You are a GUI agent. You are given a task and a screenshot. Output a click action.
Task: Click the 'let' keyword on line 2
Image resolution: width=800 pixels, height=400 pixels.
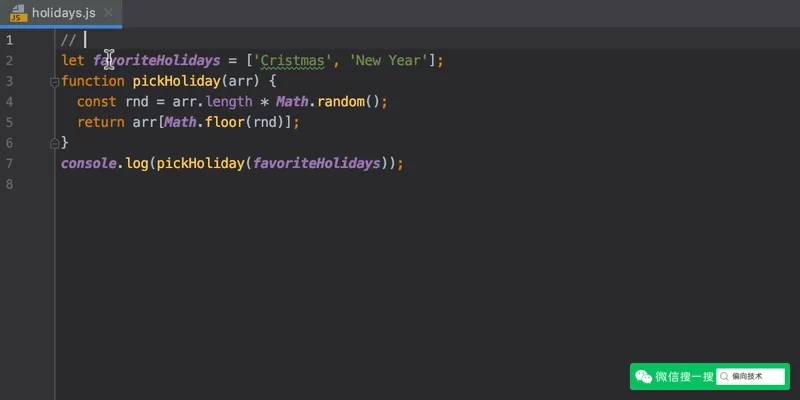point(73,61)
